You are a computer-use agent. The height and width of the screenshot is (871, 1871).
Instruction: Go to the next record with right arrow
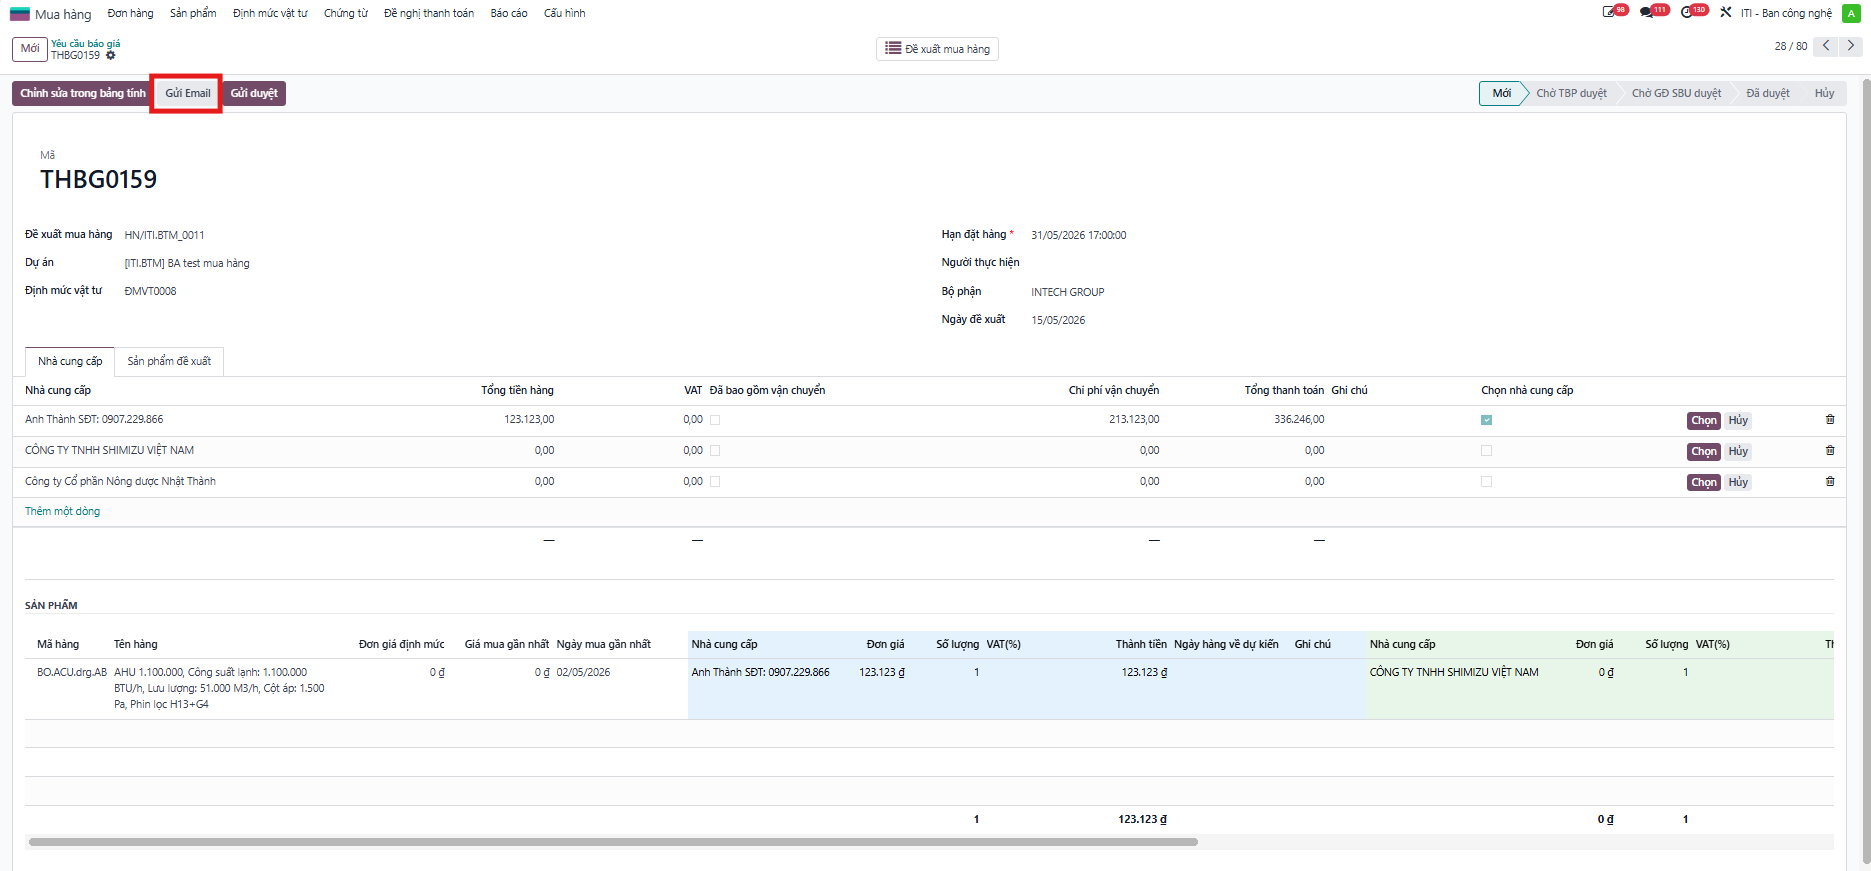[1851, 46]
